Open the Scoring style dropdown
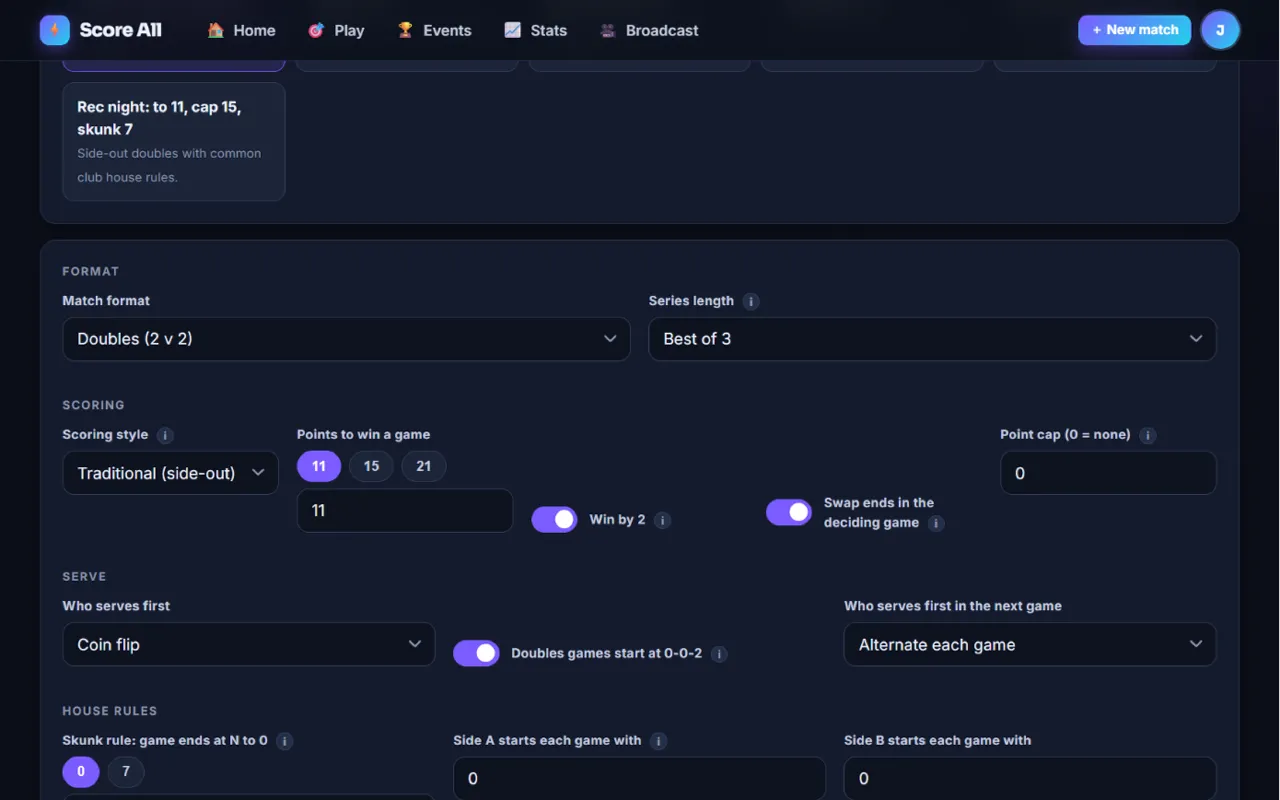The image size is (1280, 800). pos(170,473)
